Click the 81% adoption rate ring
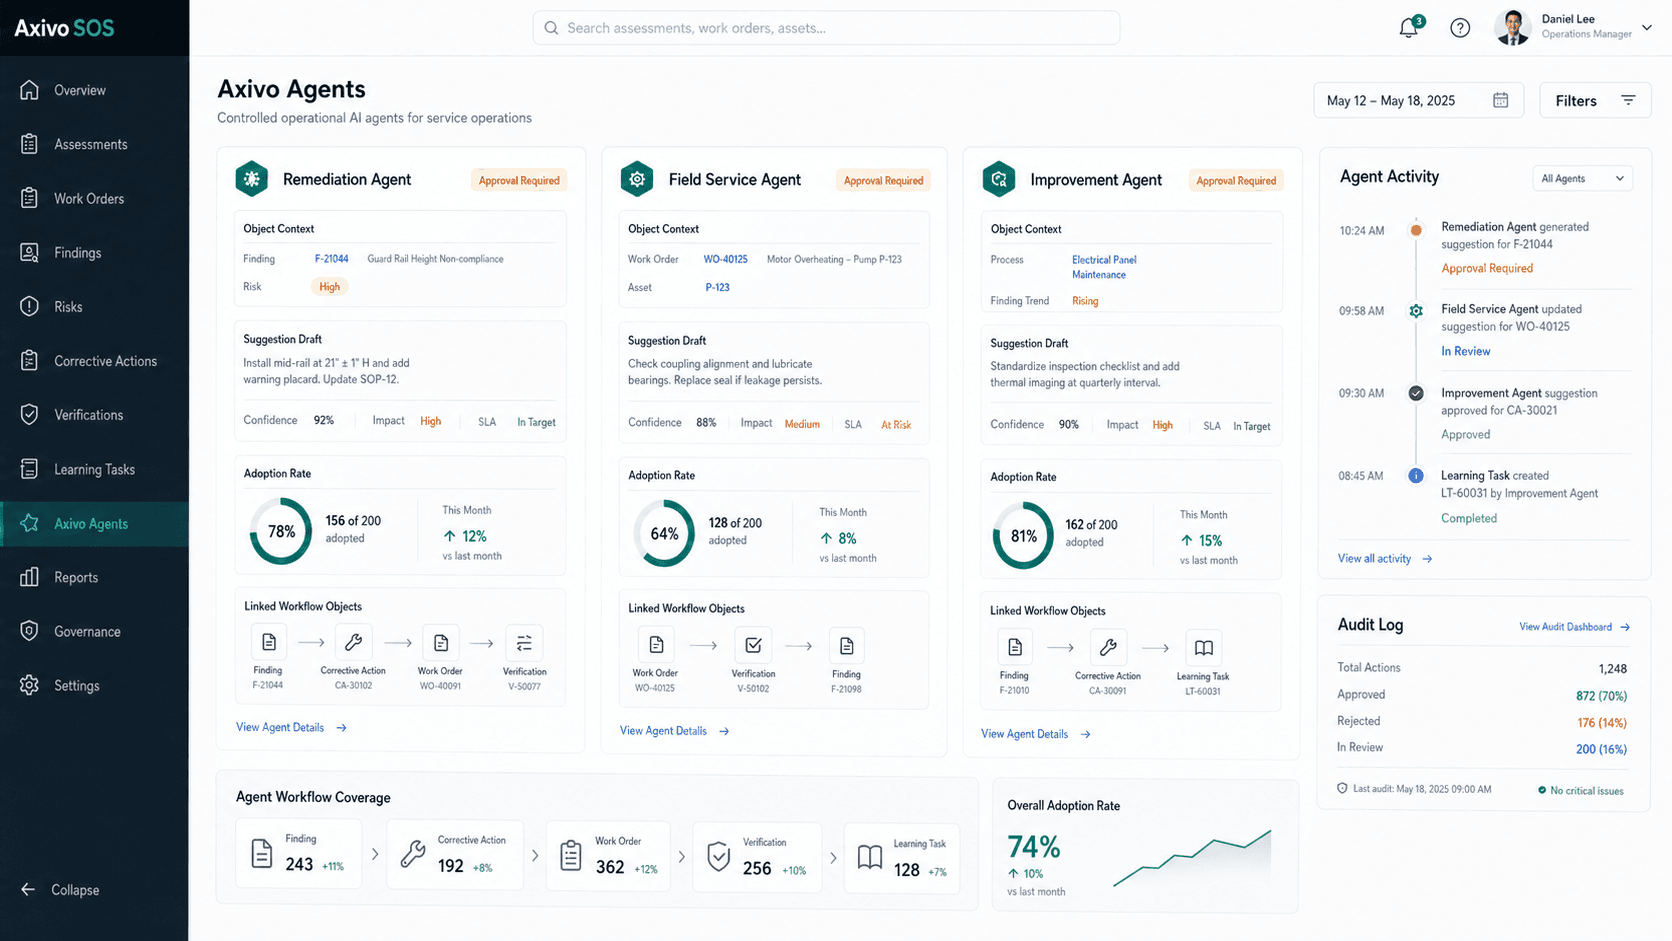1672x941 pixels. pos(1023,536)
